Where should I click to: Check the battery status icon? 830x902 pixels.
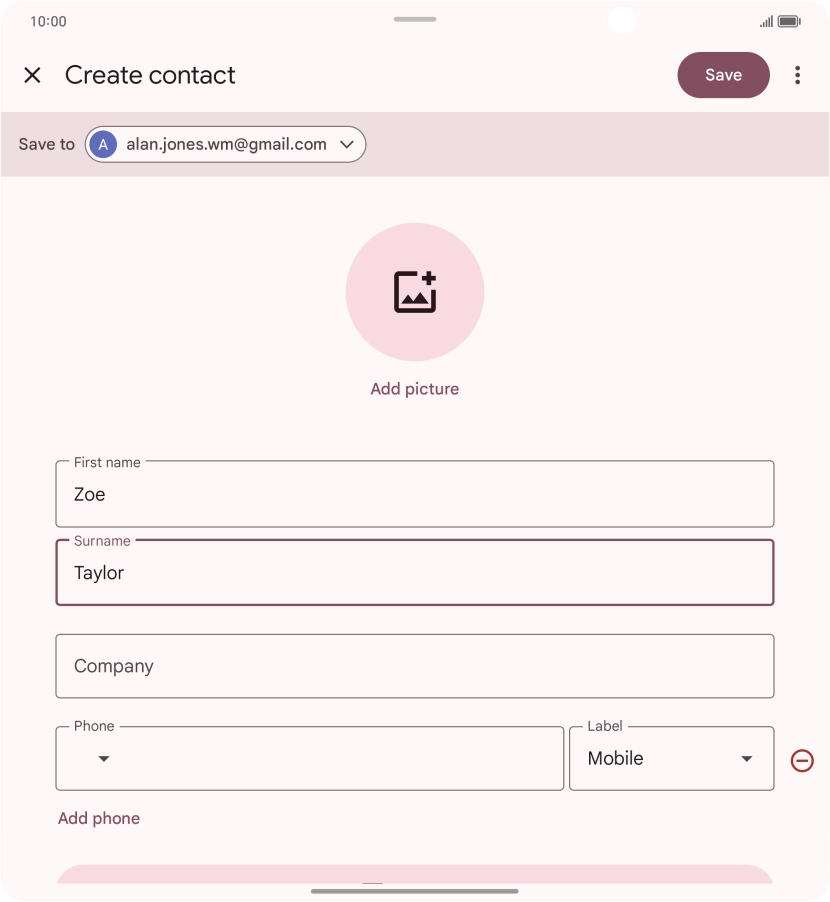[789, 21]
